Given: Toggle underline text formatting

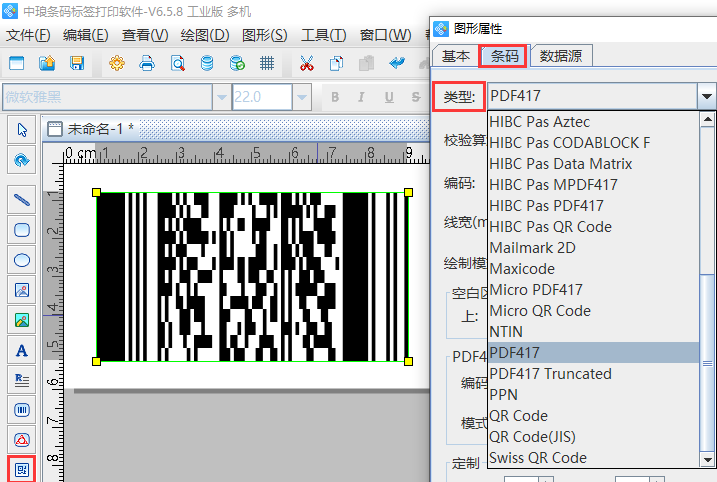Looking at the screenshot, I should 387,97.
